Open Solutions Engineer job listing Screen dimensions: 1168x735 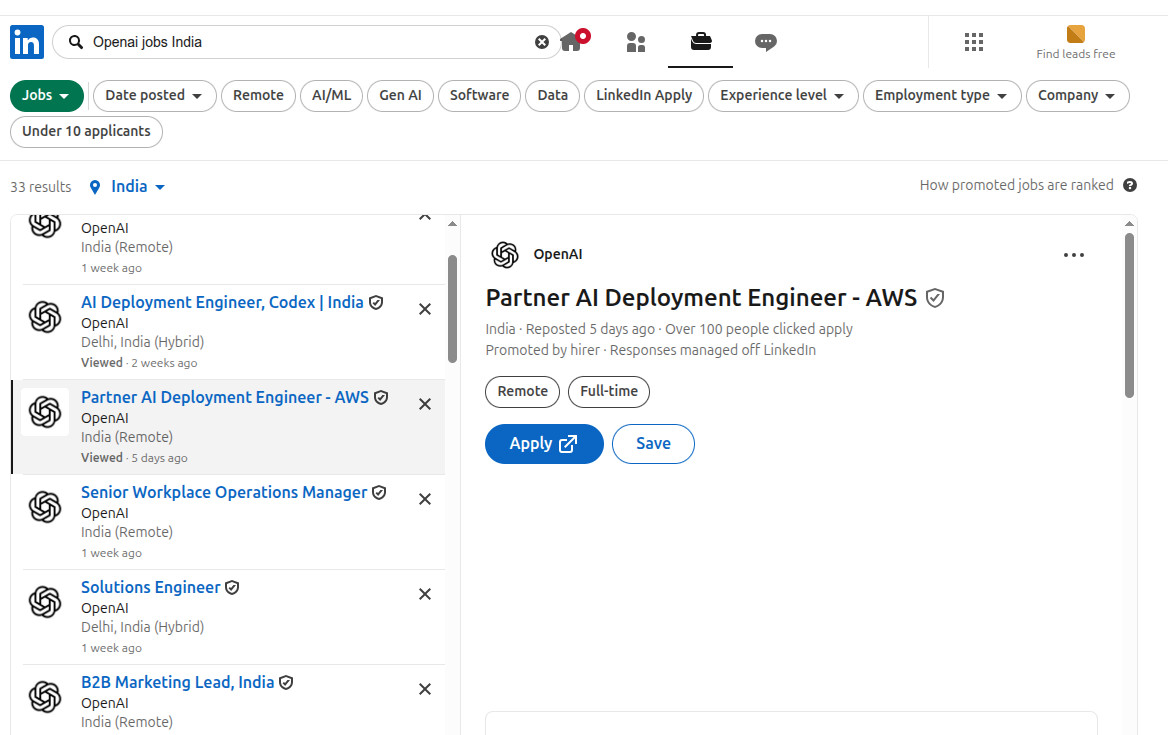coord(150,588)
